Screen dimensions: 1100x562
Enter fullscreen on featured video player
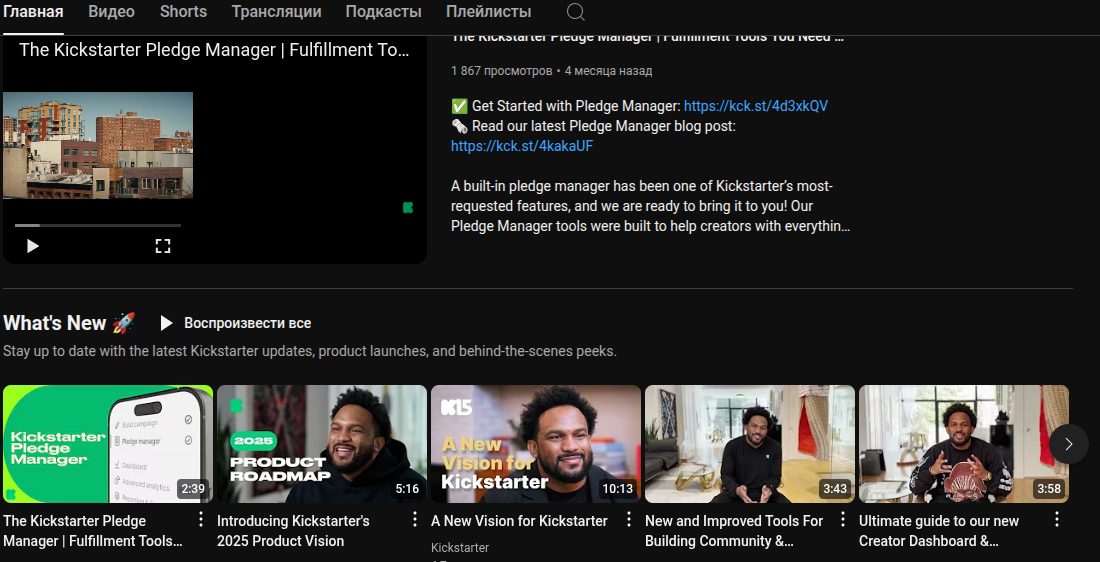pos(163,246)
